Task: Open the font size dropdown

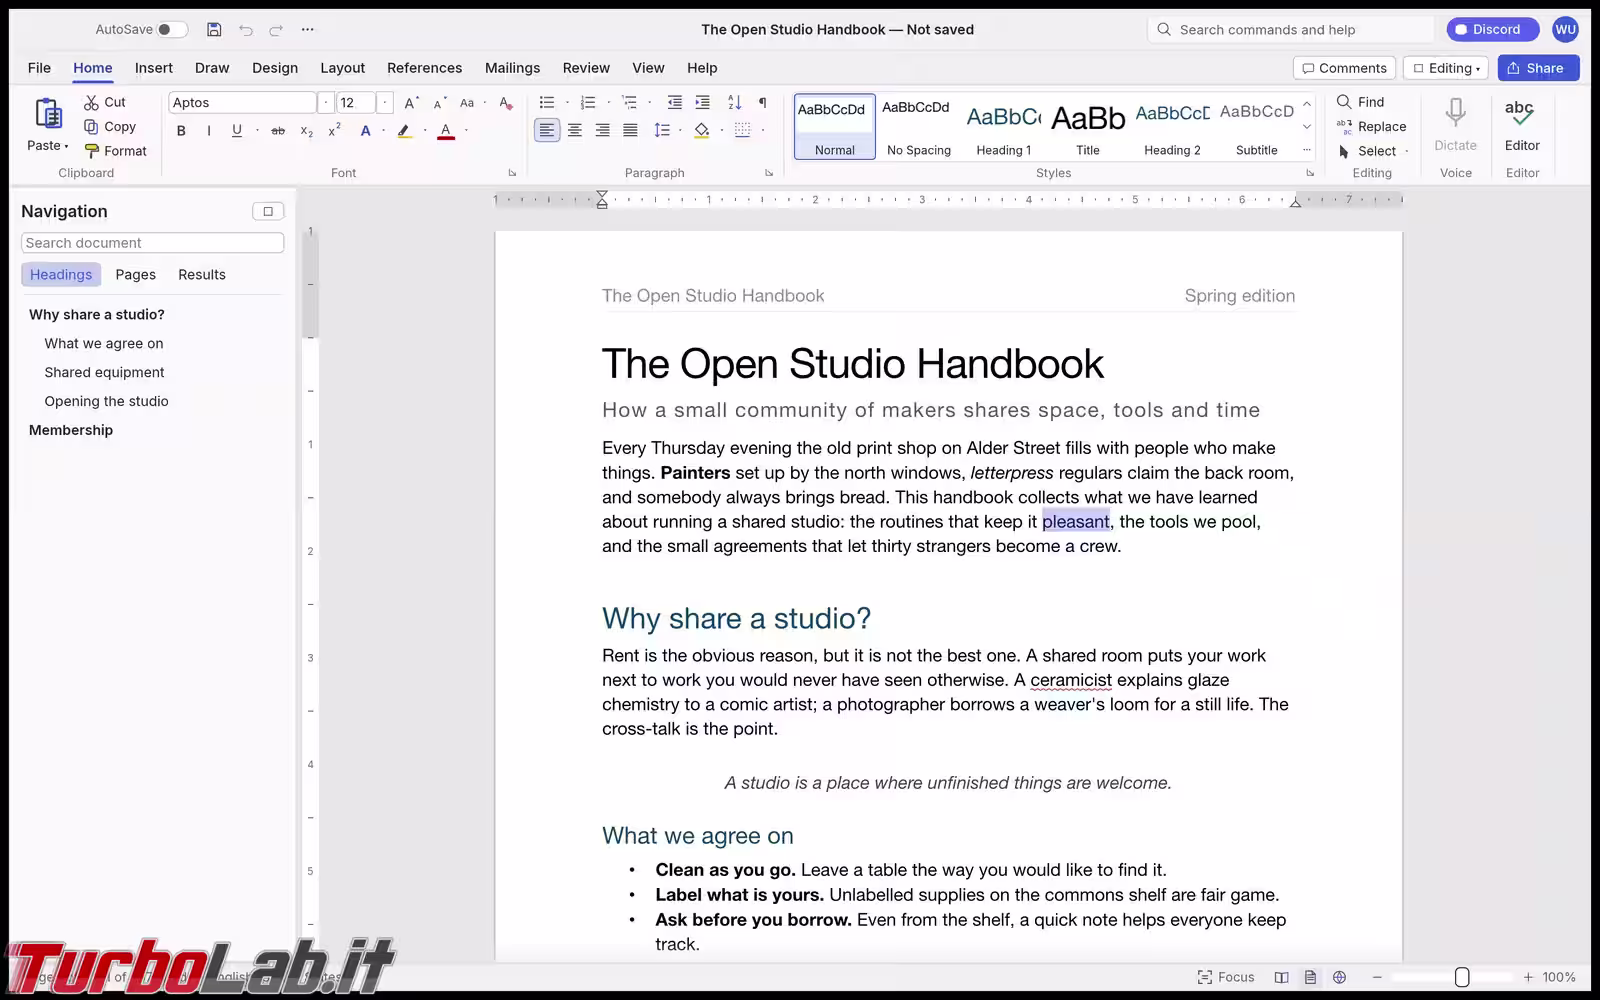Action: [x=385, y=103]
